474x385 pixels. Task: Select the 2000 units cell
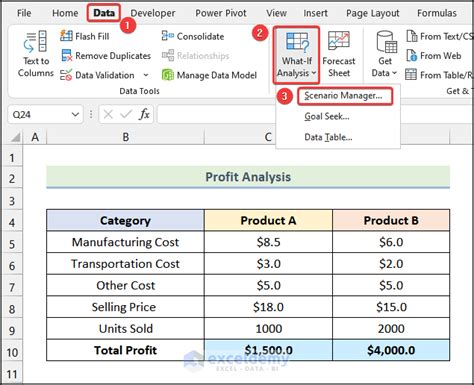391,329
